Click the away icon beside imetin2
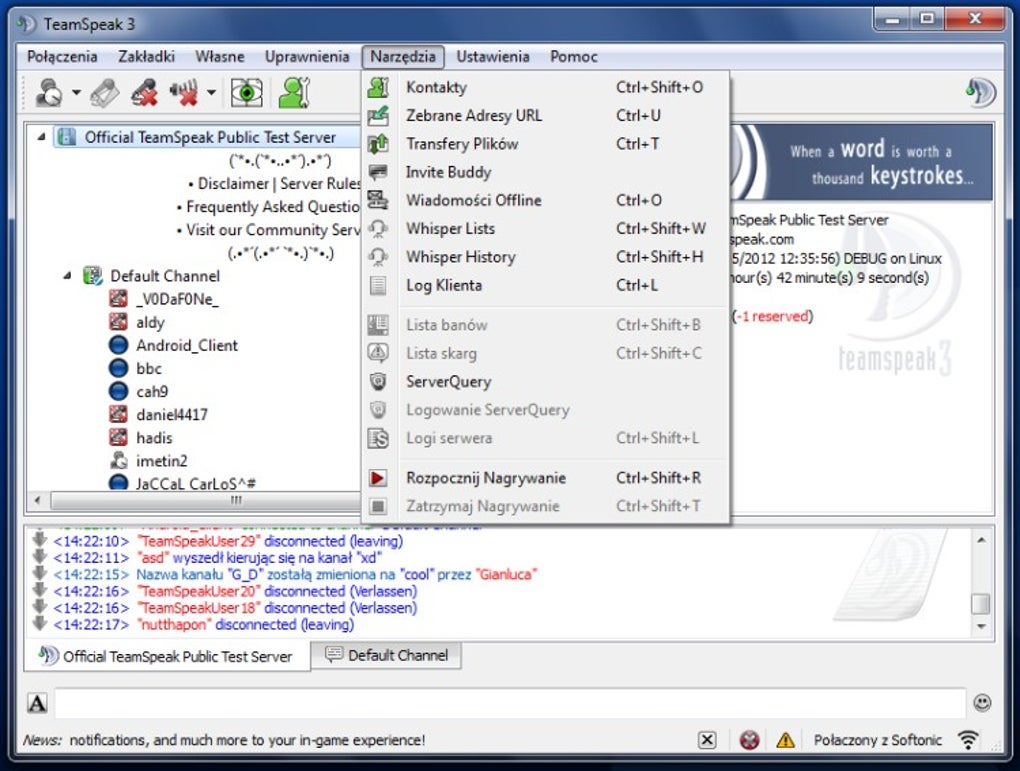This screenshot has width=1020, height=771. click(118, 461)
